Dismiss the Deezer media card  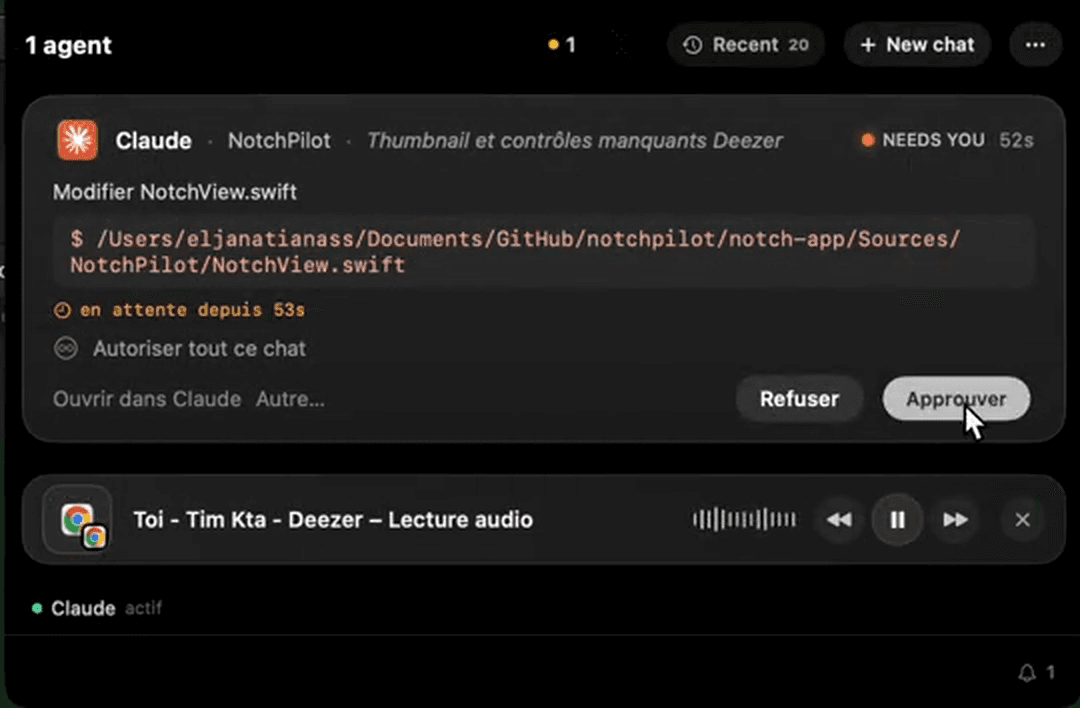click(1022, 520)
